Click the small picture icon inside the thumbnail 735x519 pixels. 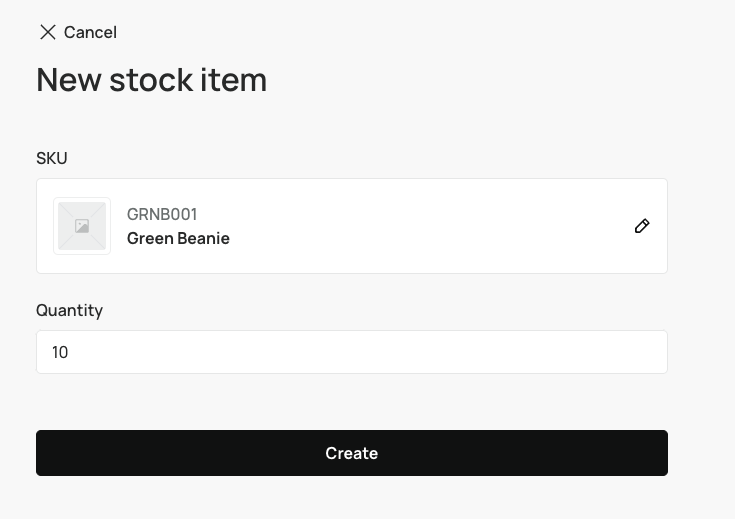tap(82, 226)
